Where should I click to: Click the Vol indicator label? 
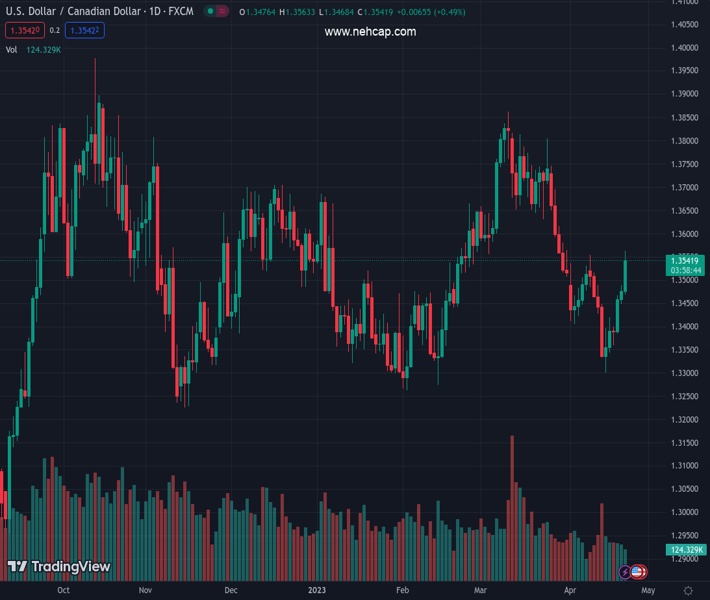click(x=11, y=49)
